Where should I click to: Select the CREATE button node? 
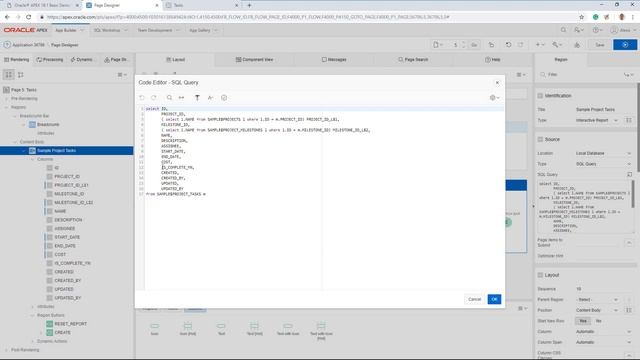(62, 333)
